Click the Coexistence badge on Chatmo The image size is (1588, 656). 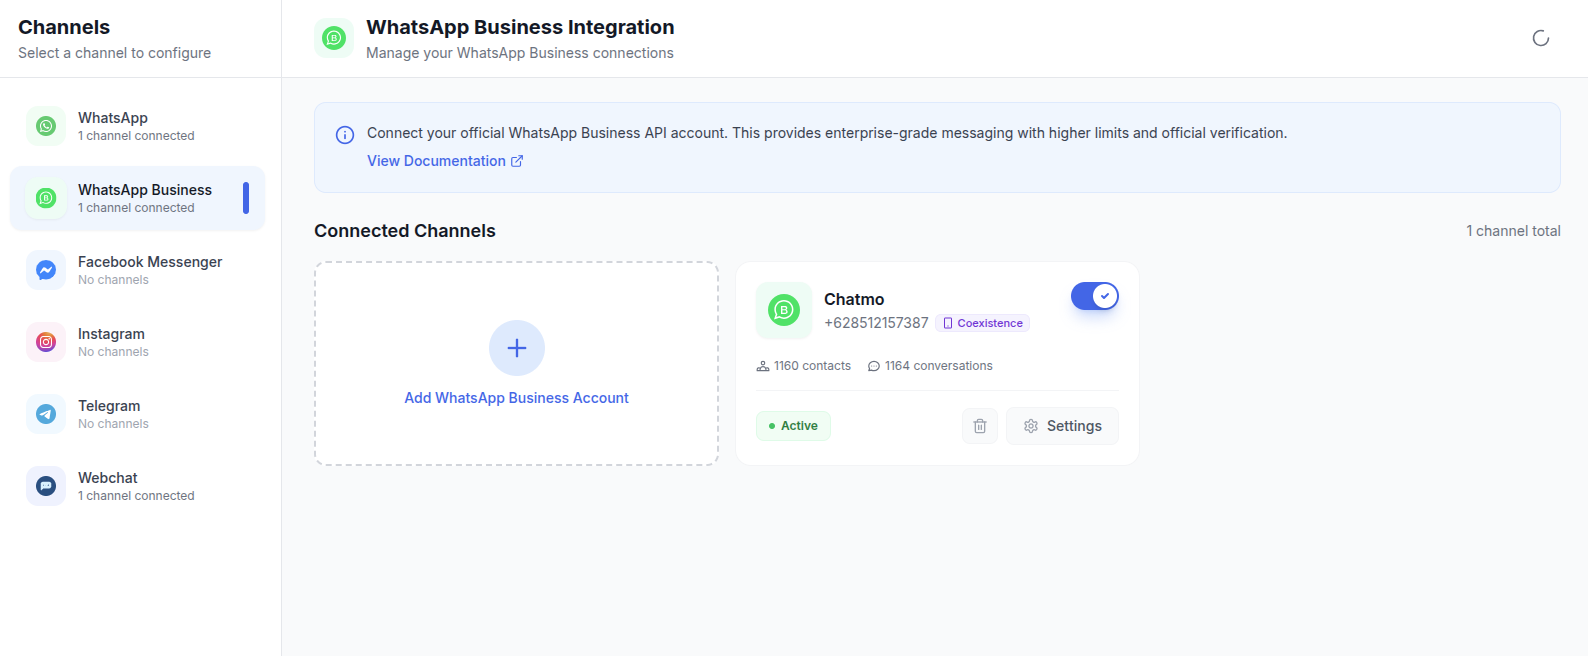click(x=982, y=323)
